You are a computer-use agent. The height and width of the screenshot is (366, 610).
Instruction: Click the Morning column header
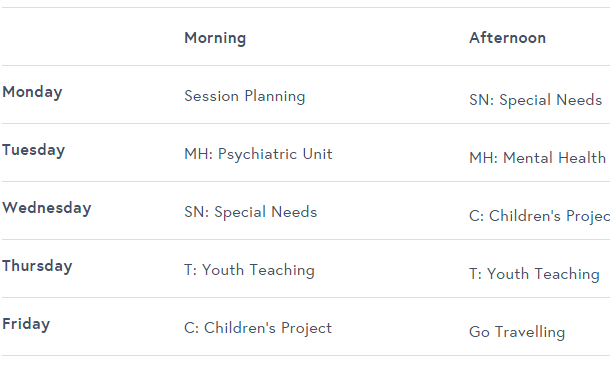tap(215, 38)
